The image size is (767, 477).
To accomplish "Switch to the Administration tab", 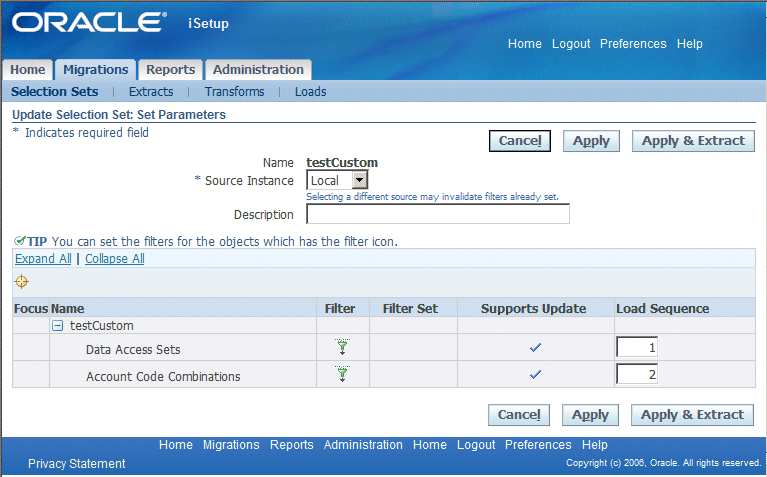I will [x=258, y=69].
